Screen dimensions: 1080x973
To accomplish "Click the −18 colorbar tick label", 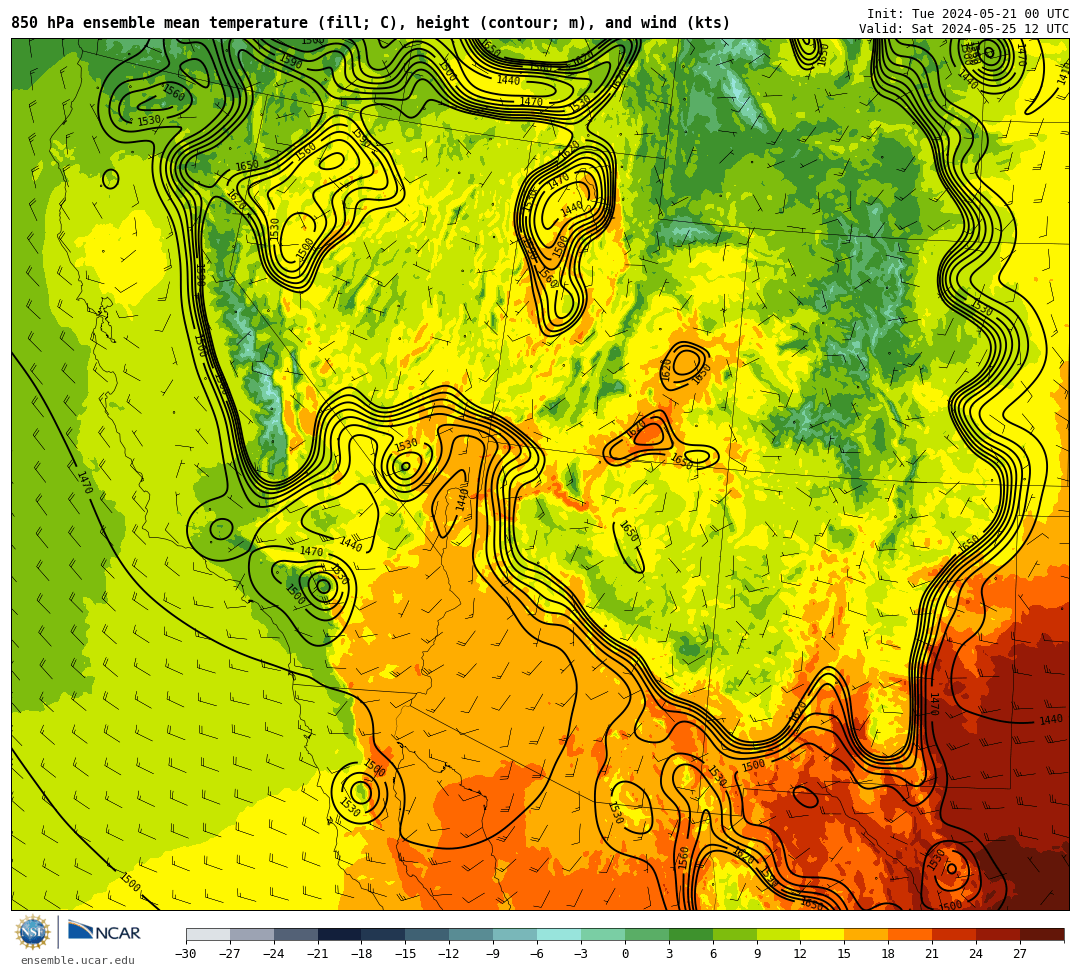I will click(362, 954).
